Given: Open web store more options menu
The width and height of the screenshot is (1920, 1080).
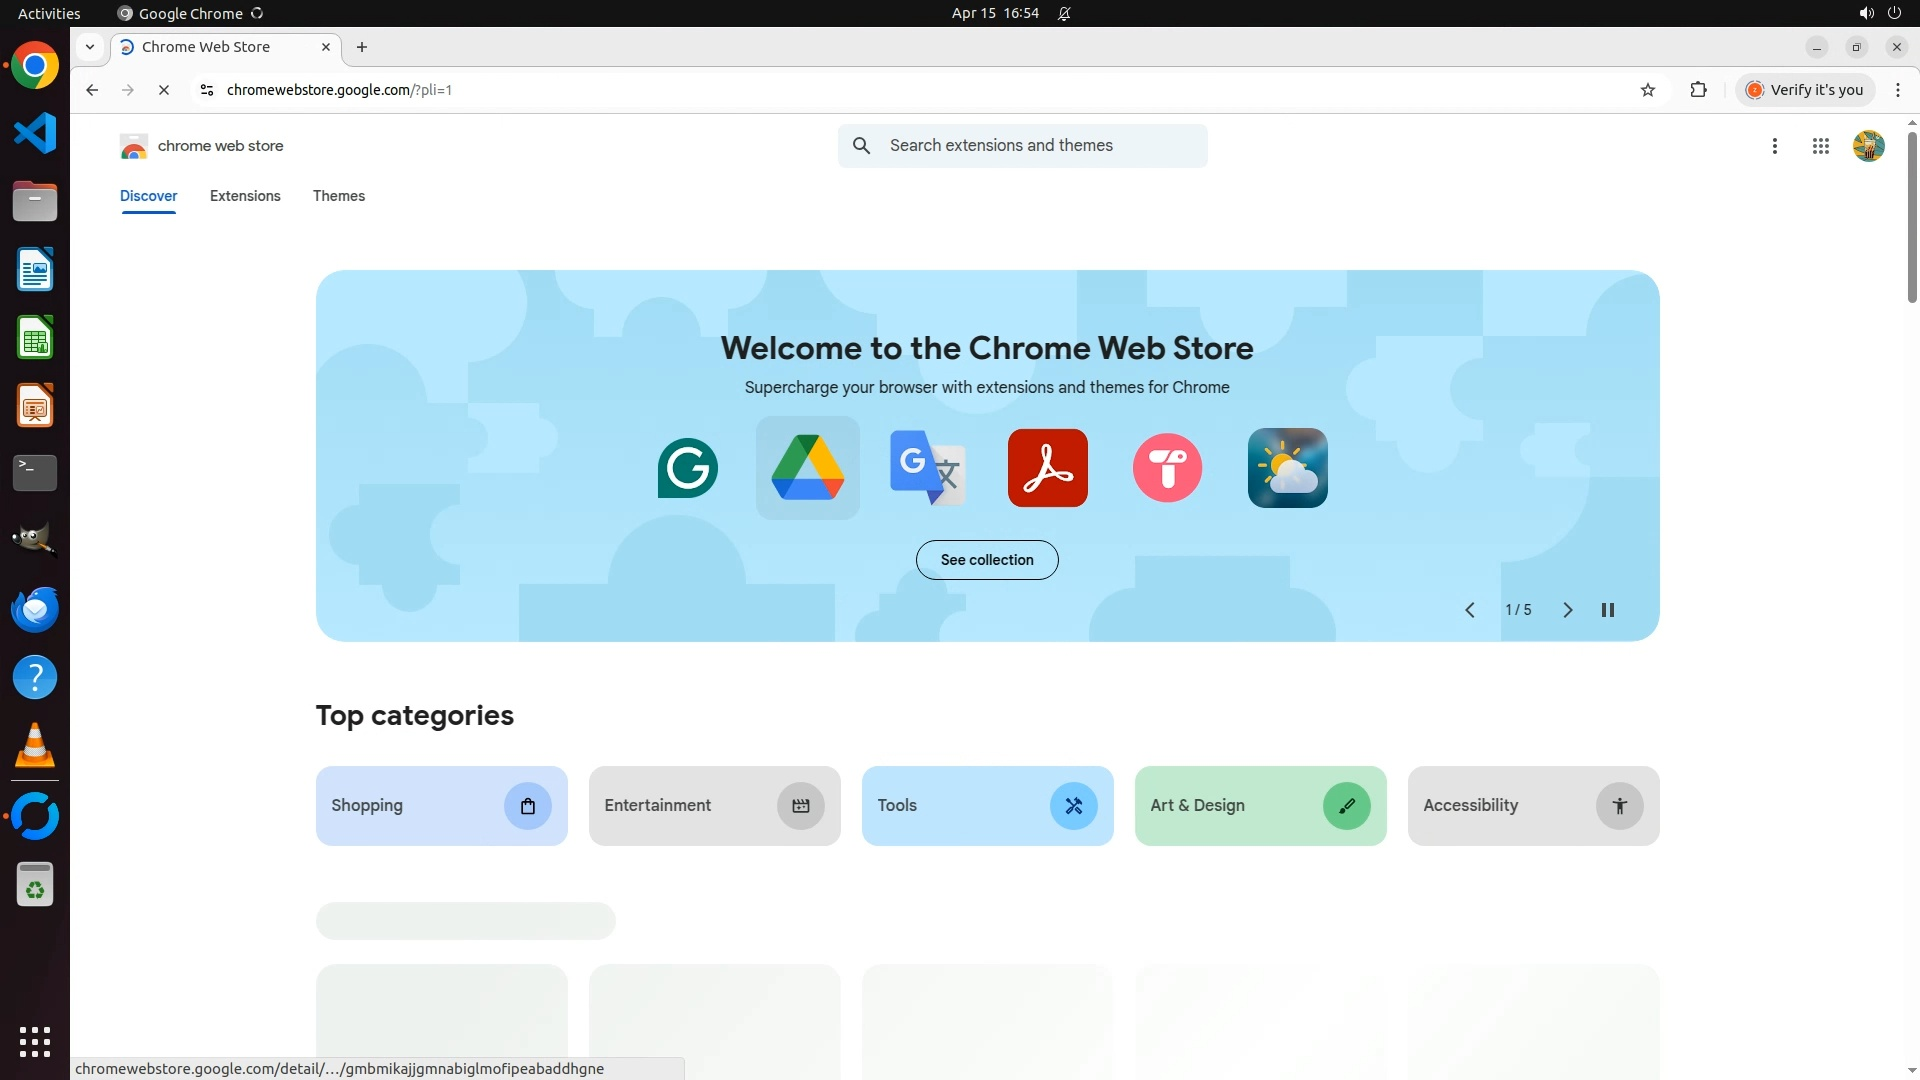Looking at the screenshot, I should (1774, 146).
